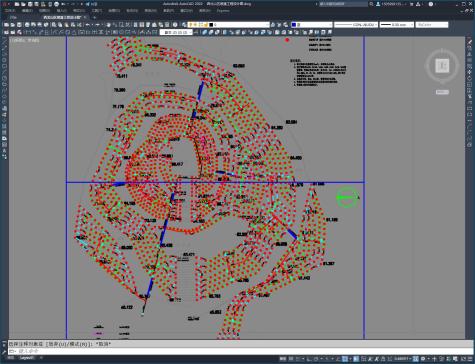Click the black layer color swatch
The height and width of the screenshot is (364, 475).
pos(211,25)
